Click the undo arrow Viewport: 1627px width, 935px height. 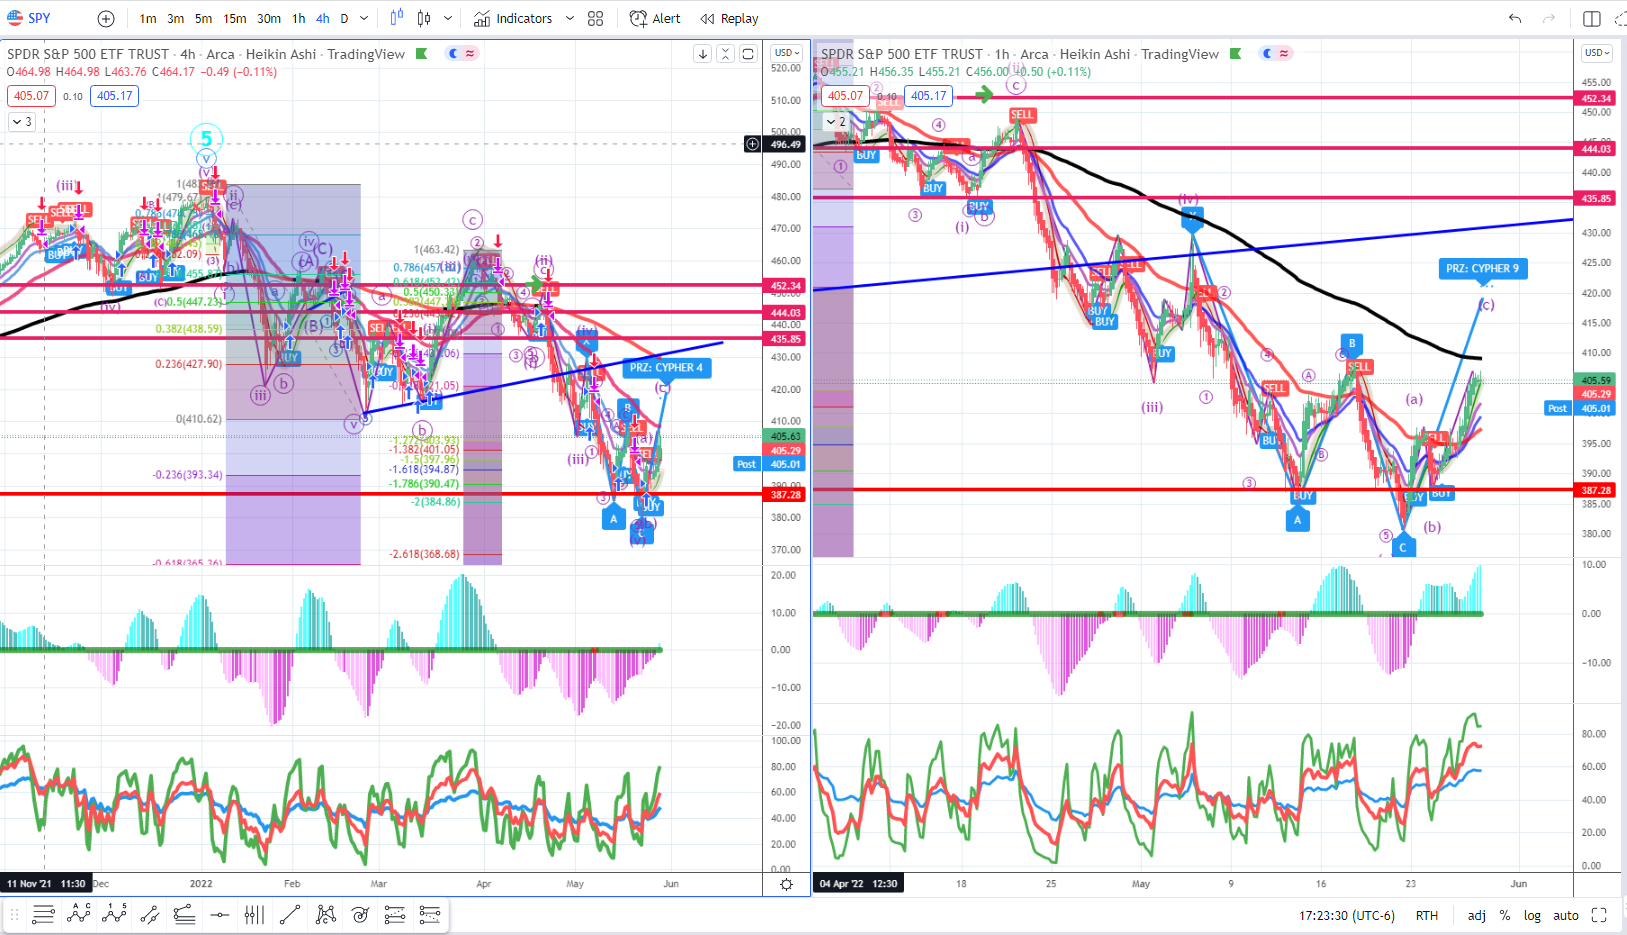pyautogui.click(x=1515, y=18)
